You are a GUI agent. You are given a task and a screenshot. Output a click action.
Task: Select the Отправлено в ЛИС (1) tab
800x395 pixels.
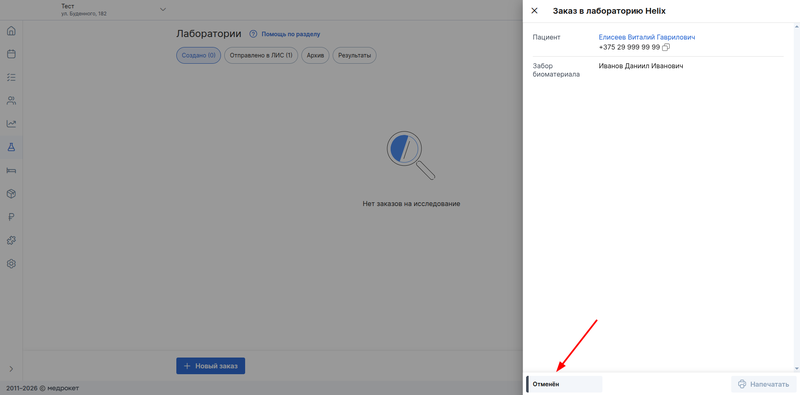(261, 55)
